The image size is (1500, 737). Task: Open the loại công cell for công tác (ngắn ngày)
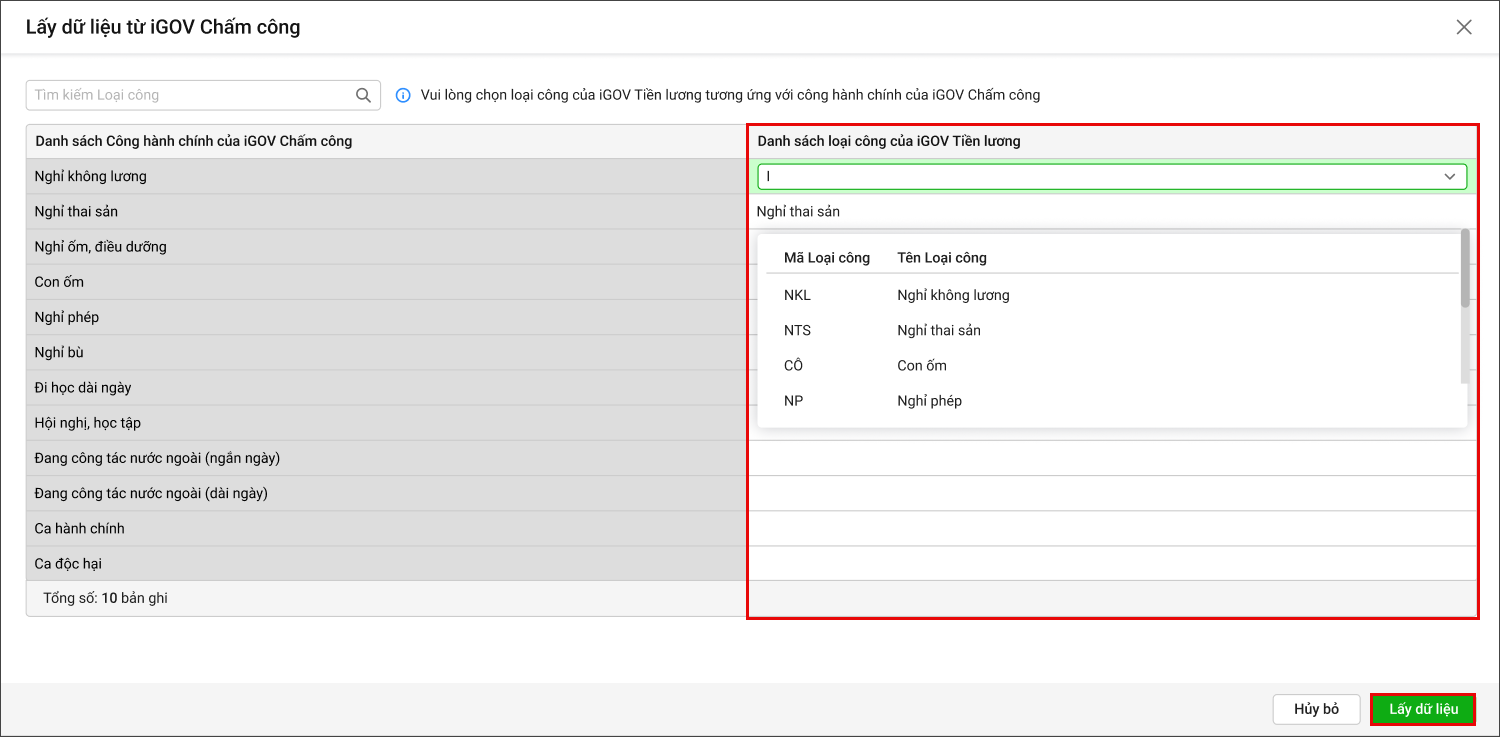1112,458
